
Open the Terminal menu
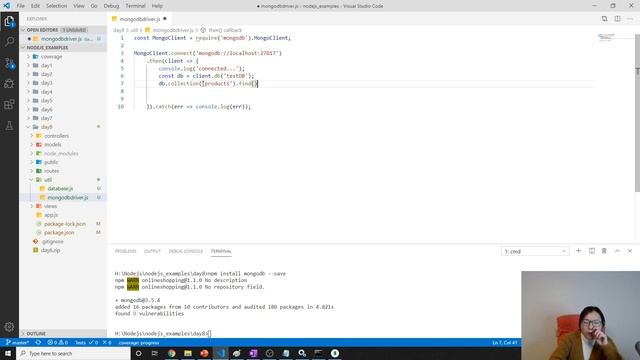(x=136, y=6)
